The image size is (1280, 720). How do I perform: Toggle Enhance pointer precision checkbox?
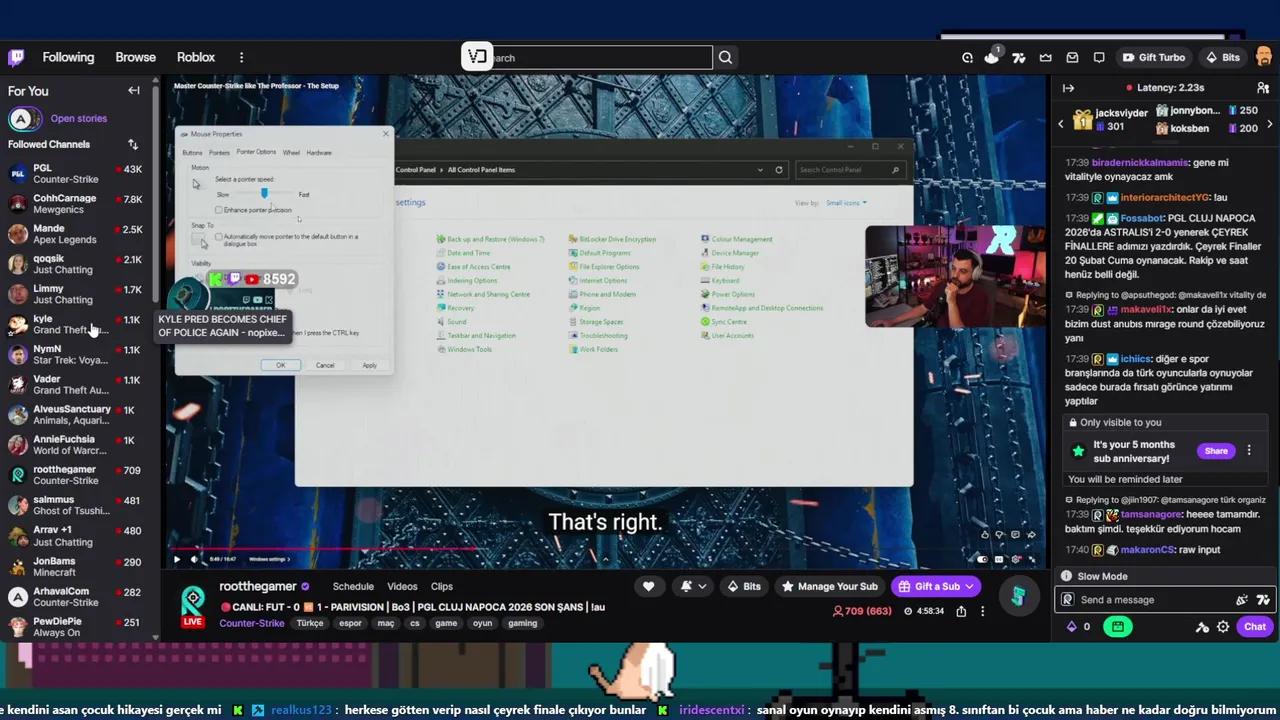pyautogui.click(x=219, y=210)
